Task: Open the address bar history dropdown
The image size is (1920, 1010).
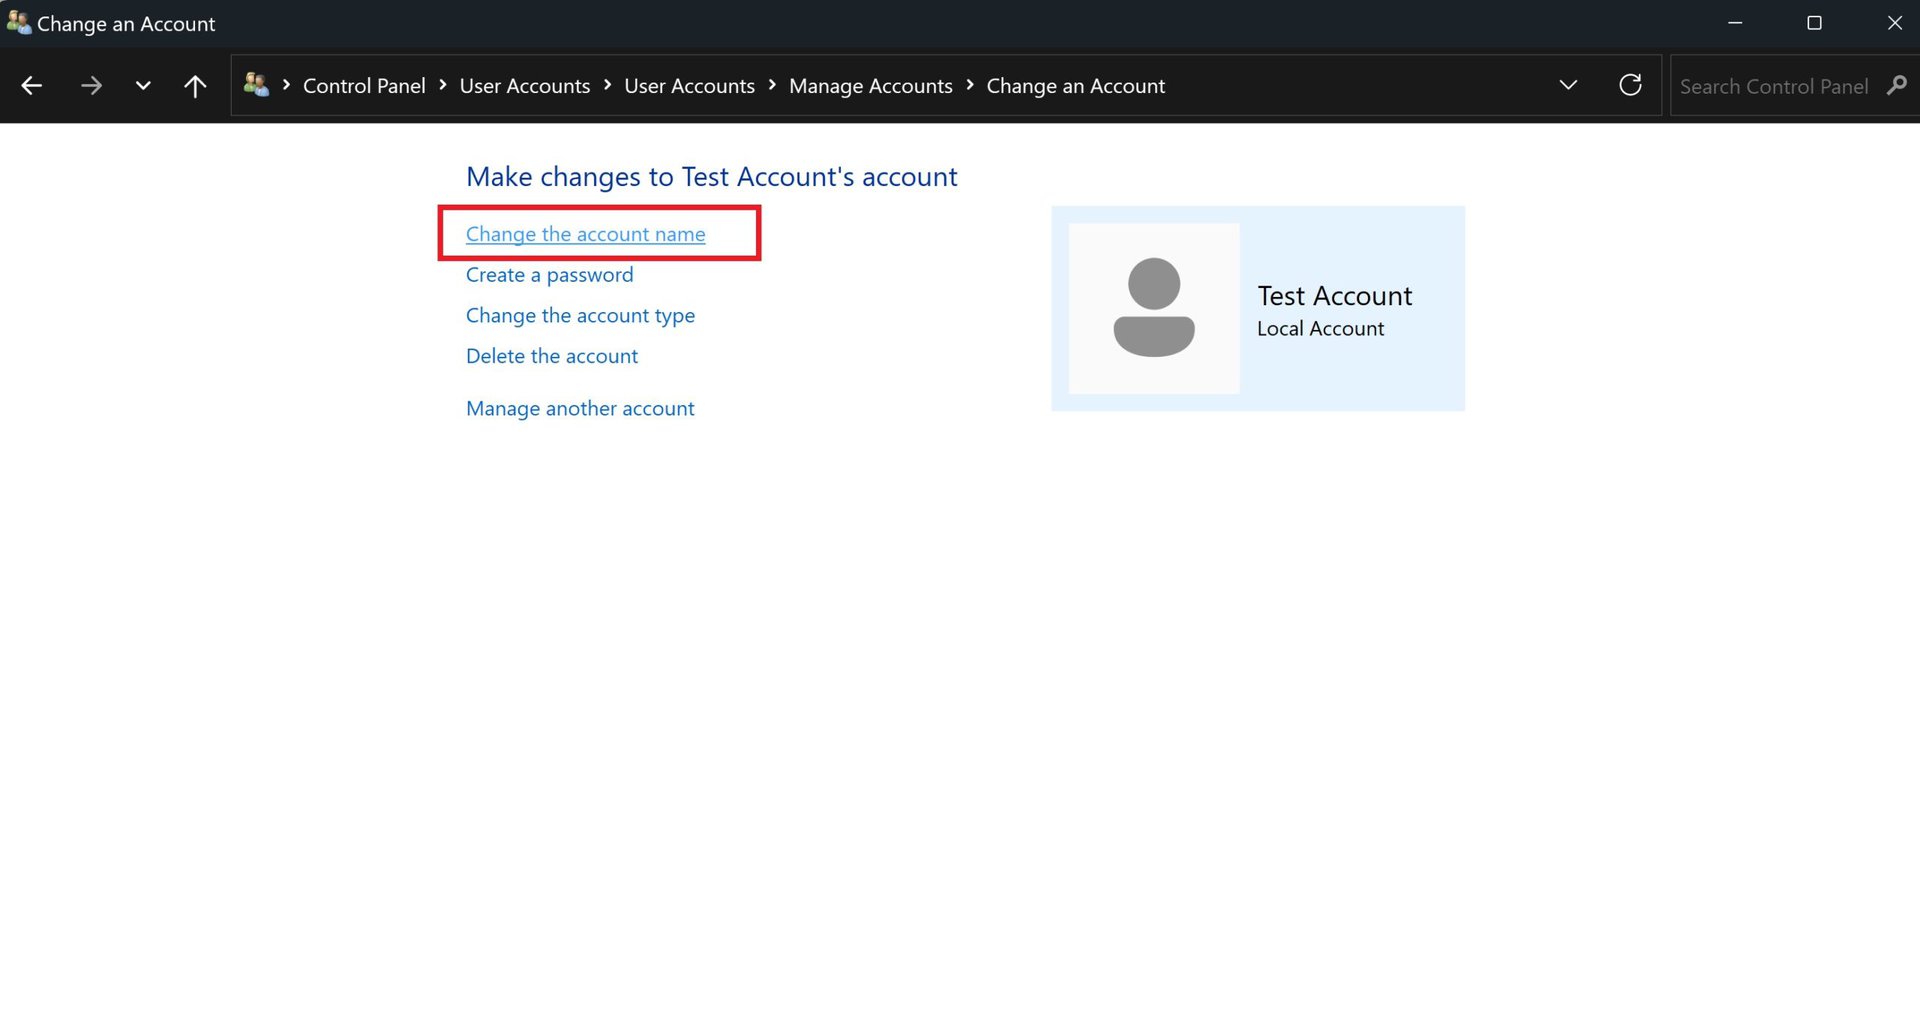Action: [x=1567, y=85]
